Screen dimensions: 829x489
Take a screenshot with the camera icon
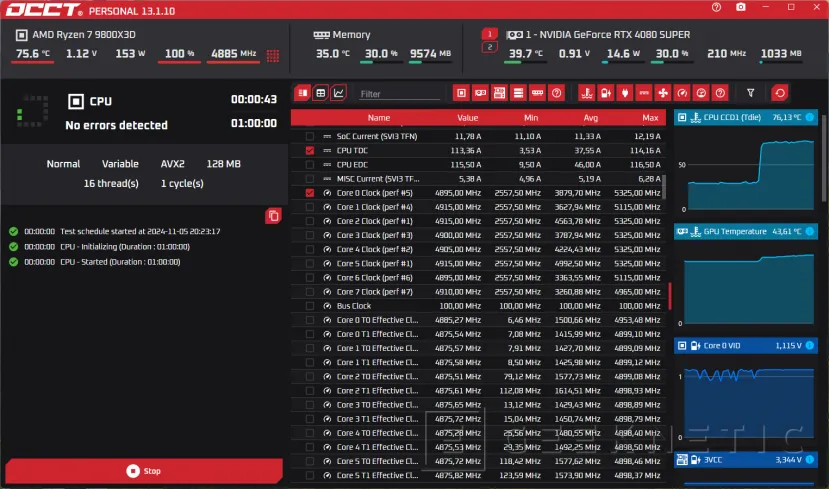741,7
